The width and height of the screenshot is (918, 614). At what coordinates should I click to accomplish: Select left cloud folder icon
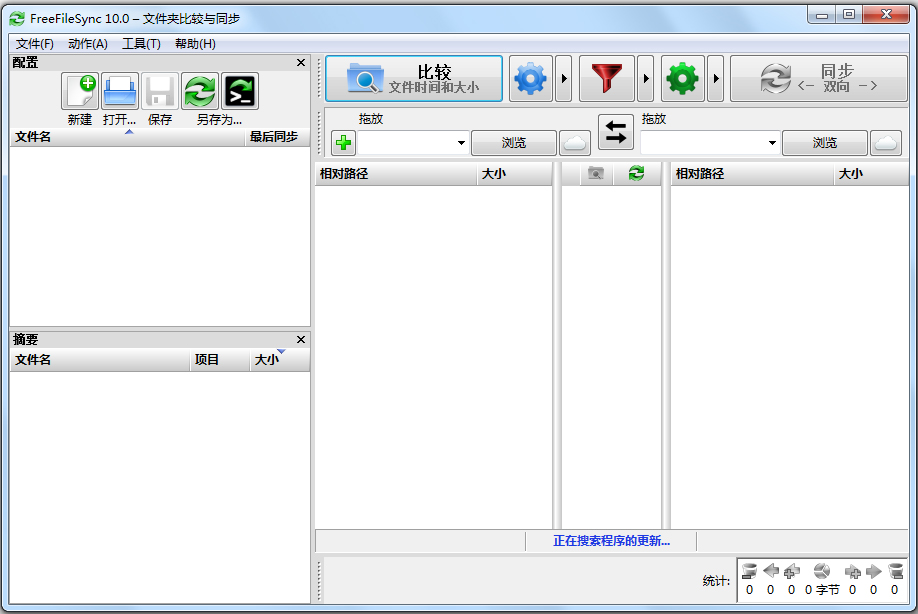(x=575, y=143)
